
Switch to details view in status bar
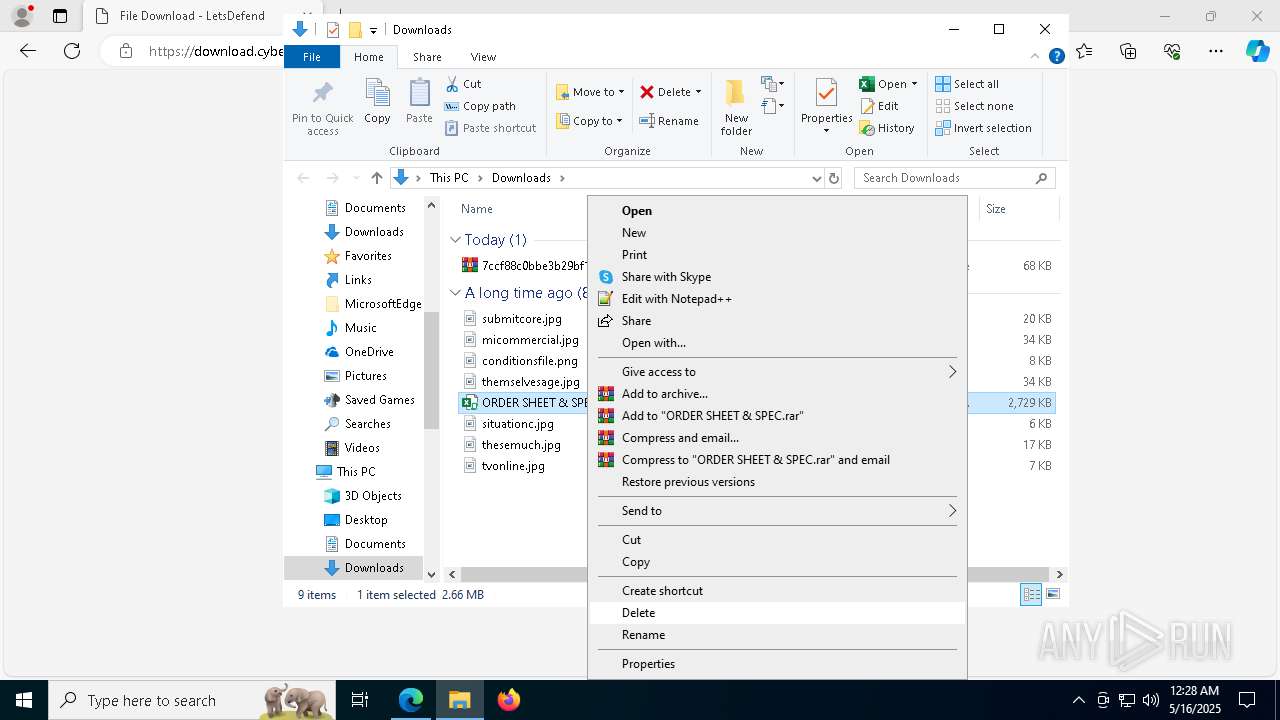(x=1031, y=594)
